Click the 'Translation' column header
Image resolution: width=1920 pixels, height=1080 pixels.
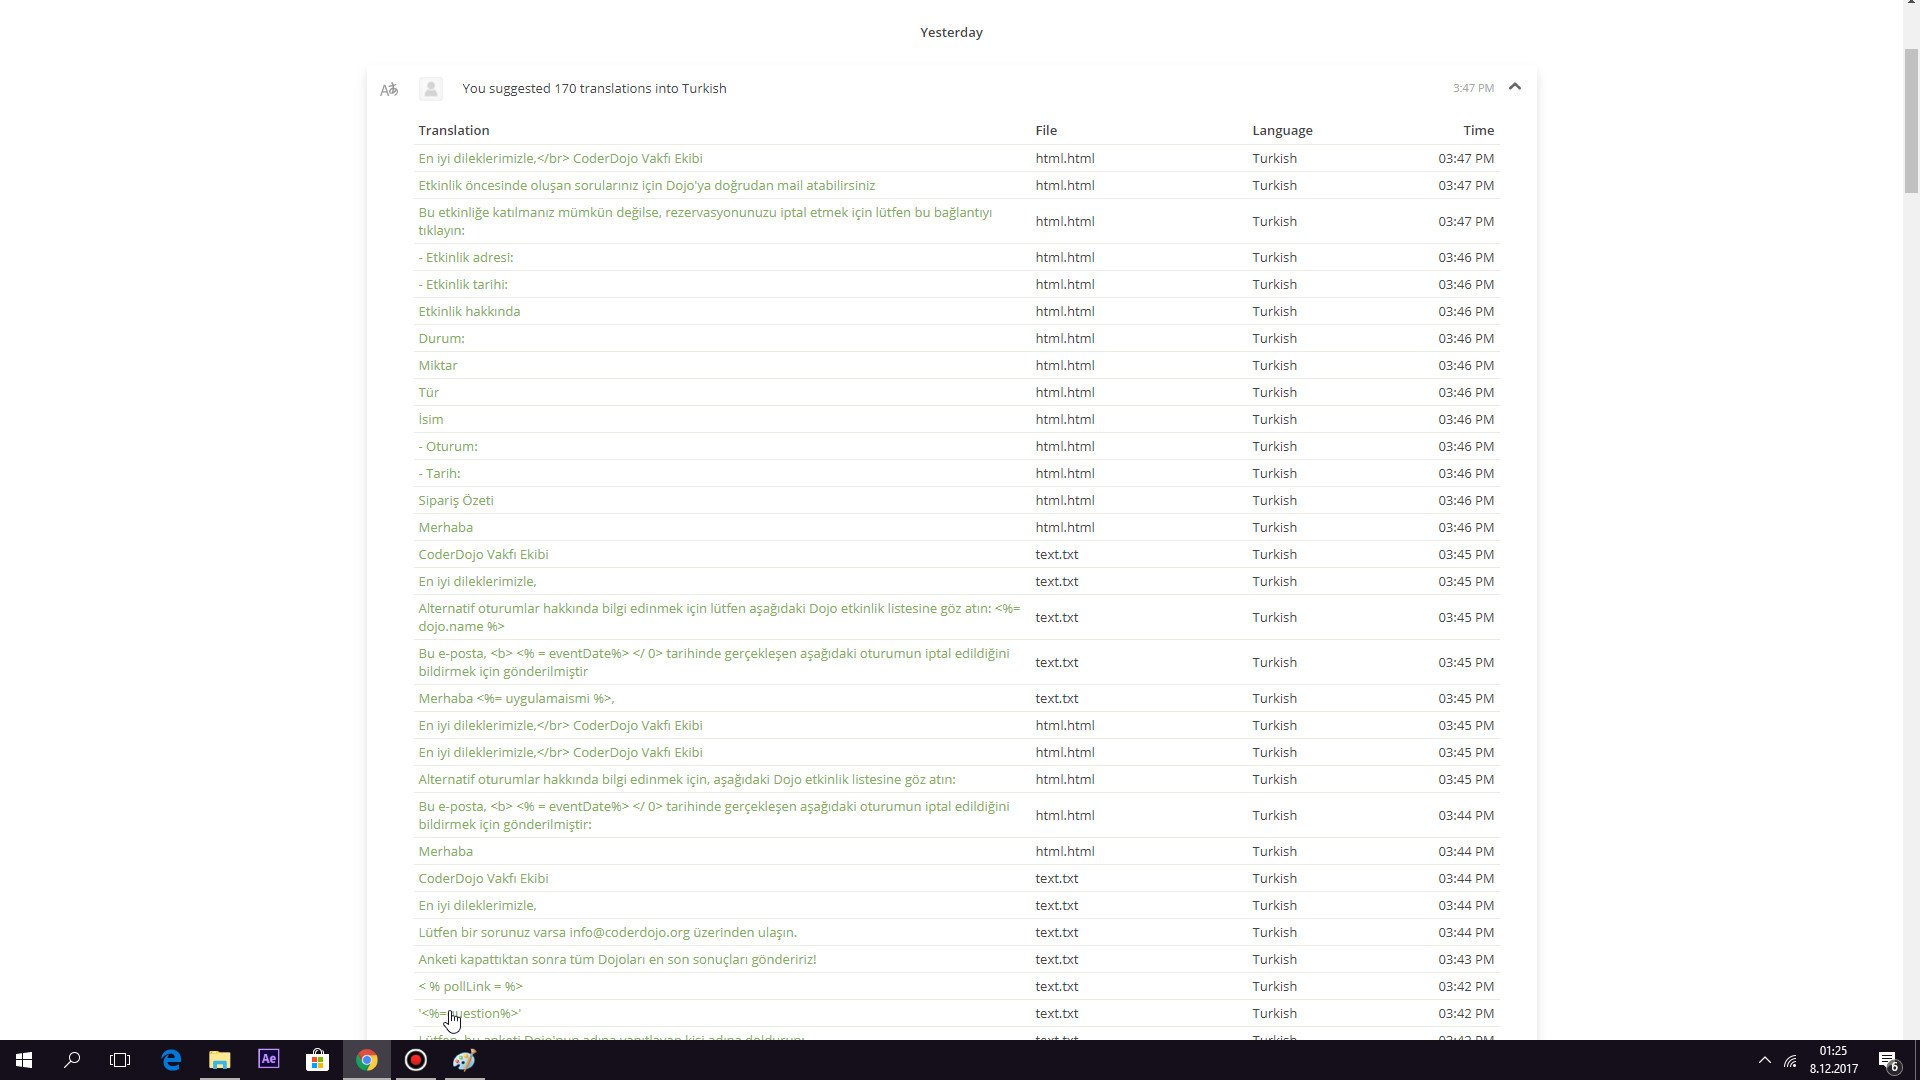point(453,131)
